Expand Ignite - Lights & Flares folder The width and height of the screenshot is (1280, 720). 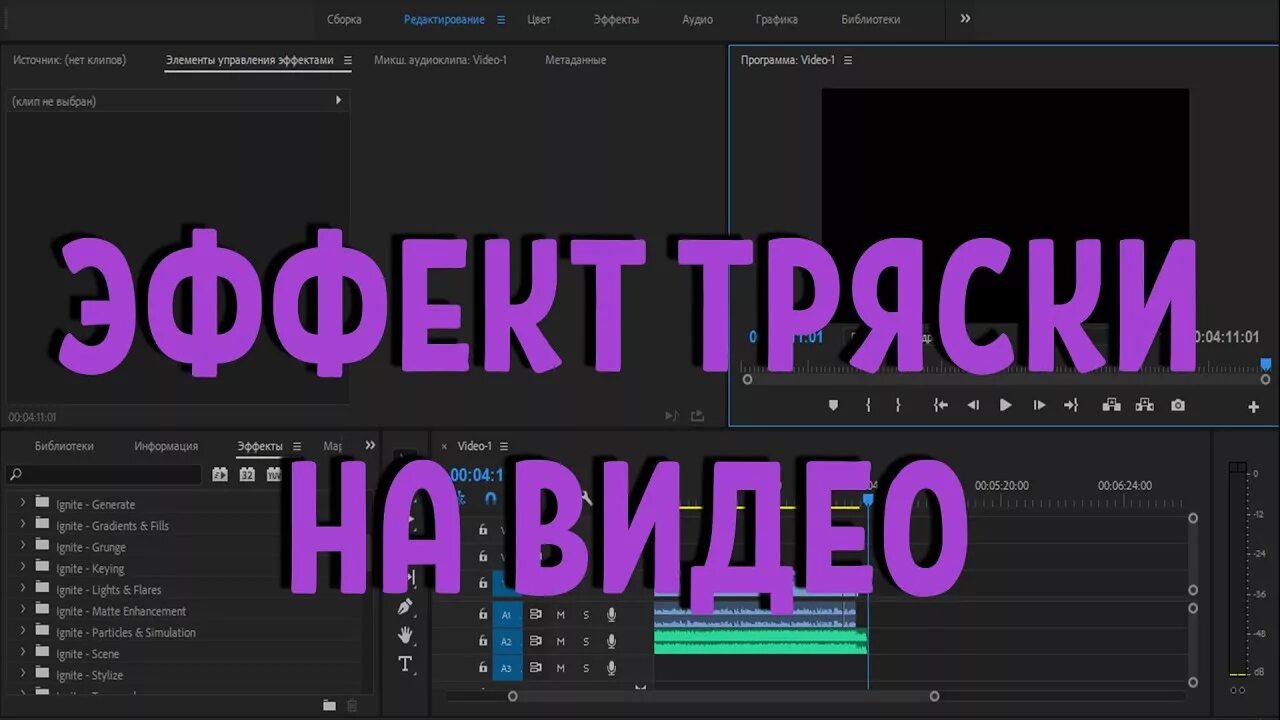click(x=23, y=589)
